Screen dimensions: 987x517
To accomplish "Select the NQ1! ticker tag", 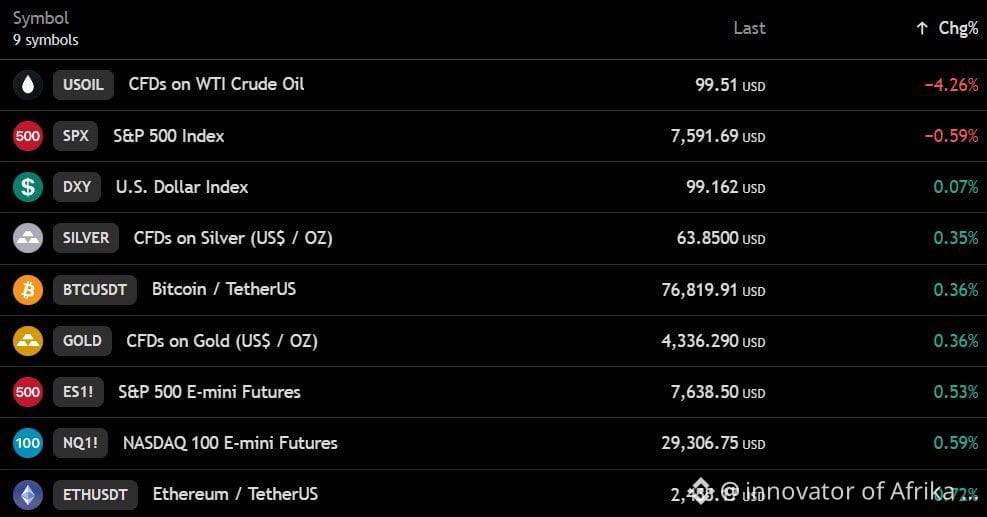I will [x=81, y=443].
